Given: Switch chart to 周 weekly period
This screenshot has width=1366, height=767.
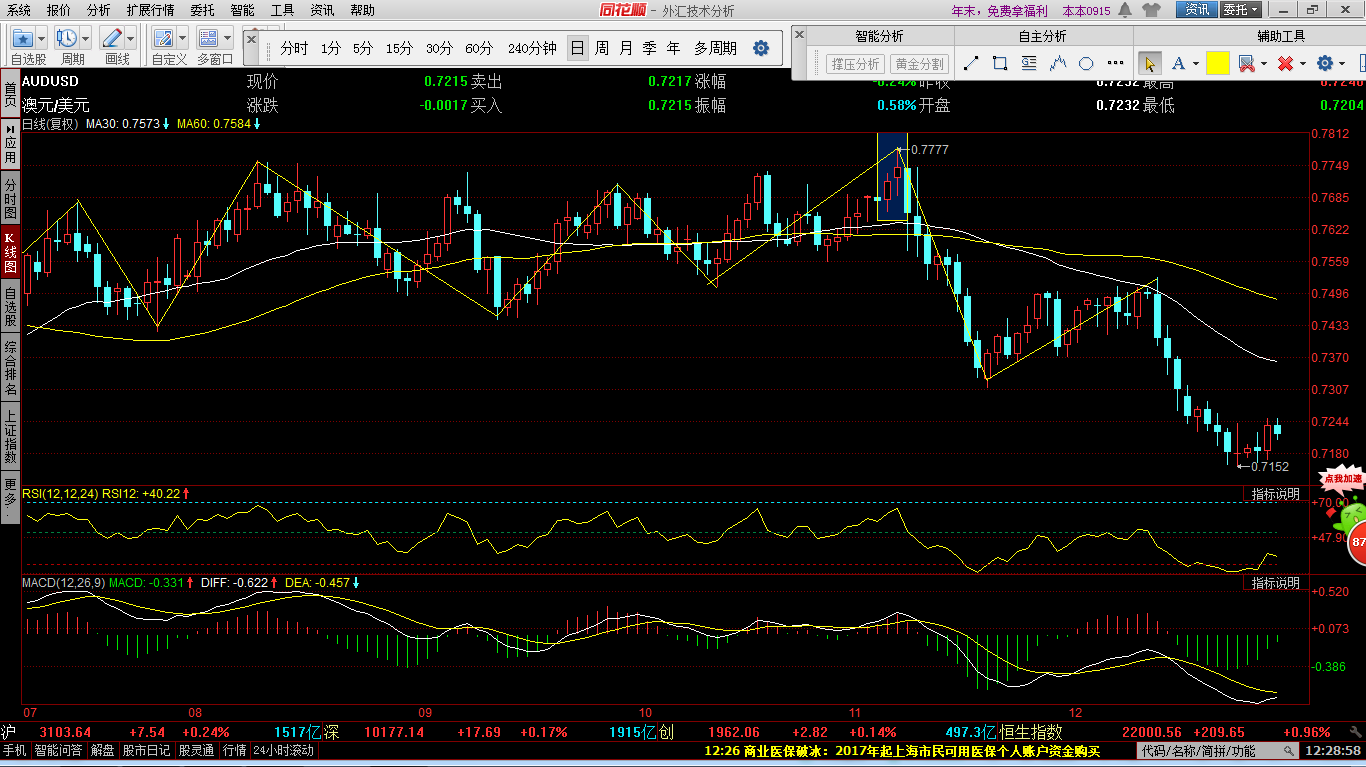Looking at the screenshot, I should (x=601, y=48).
